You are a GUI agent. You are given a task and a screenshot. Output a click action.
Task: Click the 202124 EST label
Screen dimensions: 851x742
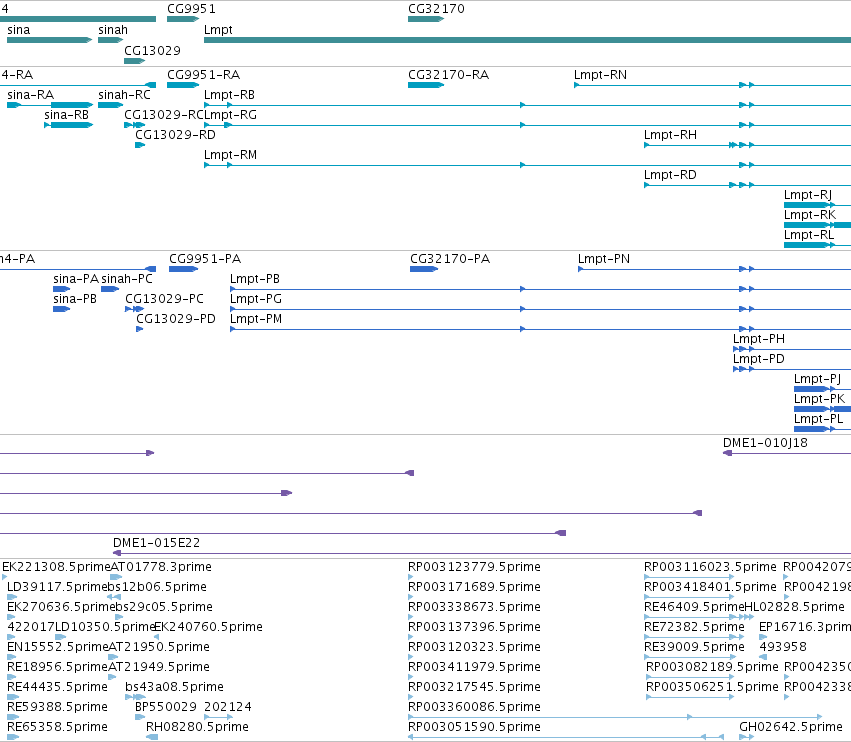click(228, 707)
